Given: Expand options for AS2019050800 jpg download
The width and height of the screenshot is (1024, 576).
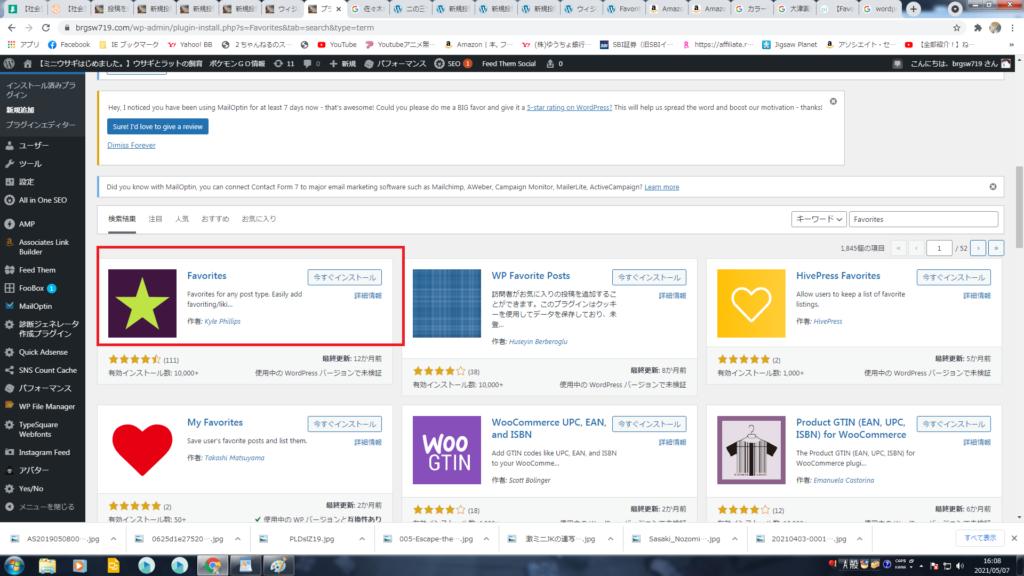Looking at the screenshot, I should (x=113, y=537).
